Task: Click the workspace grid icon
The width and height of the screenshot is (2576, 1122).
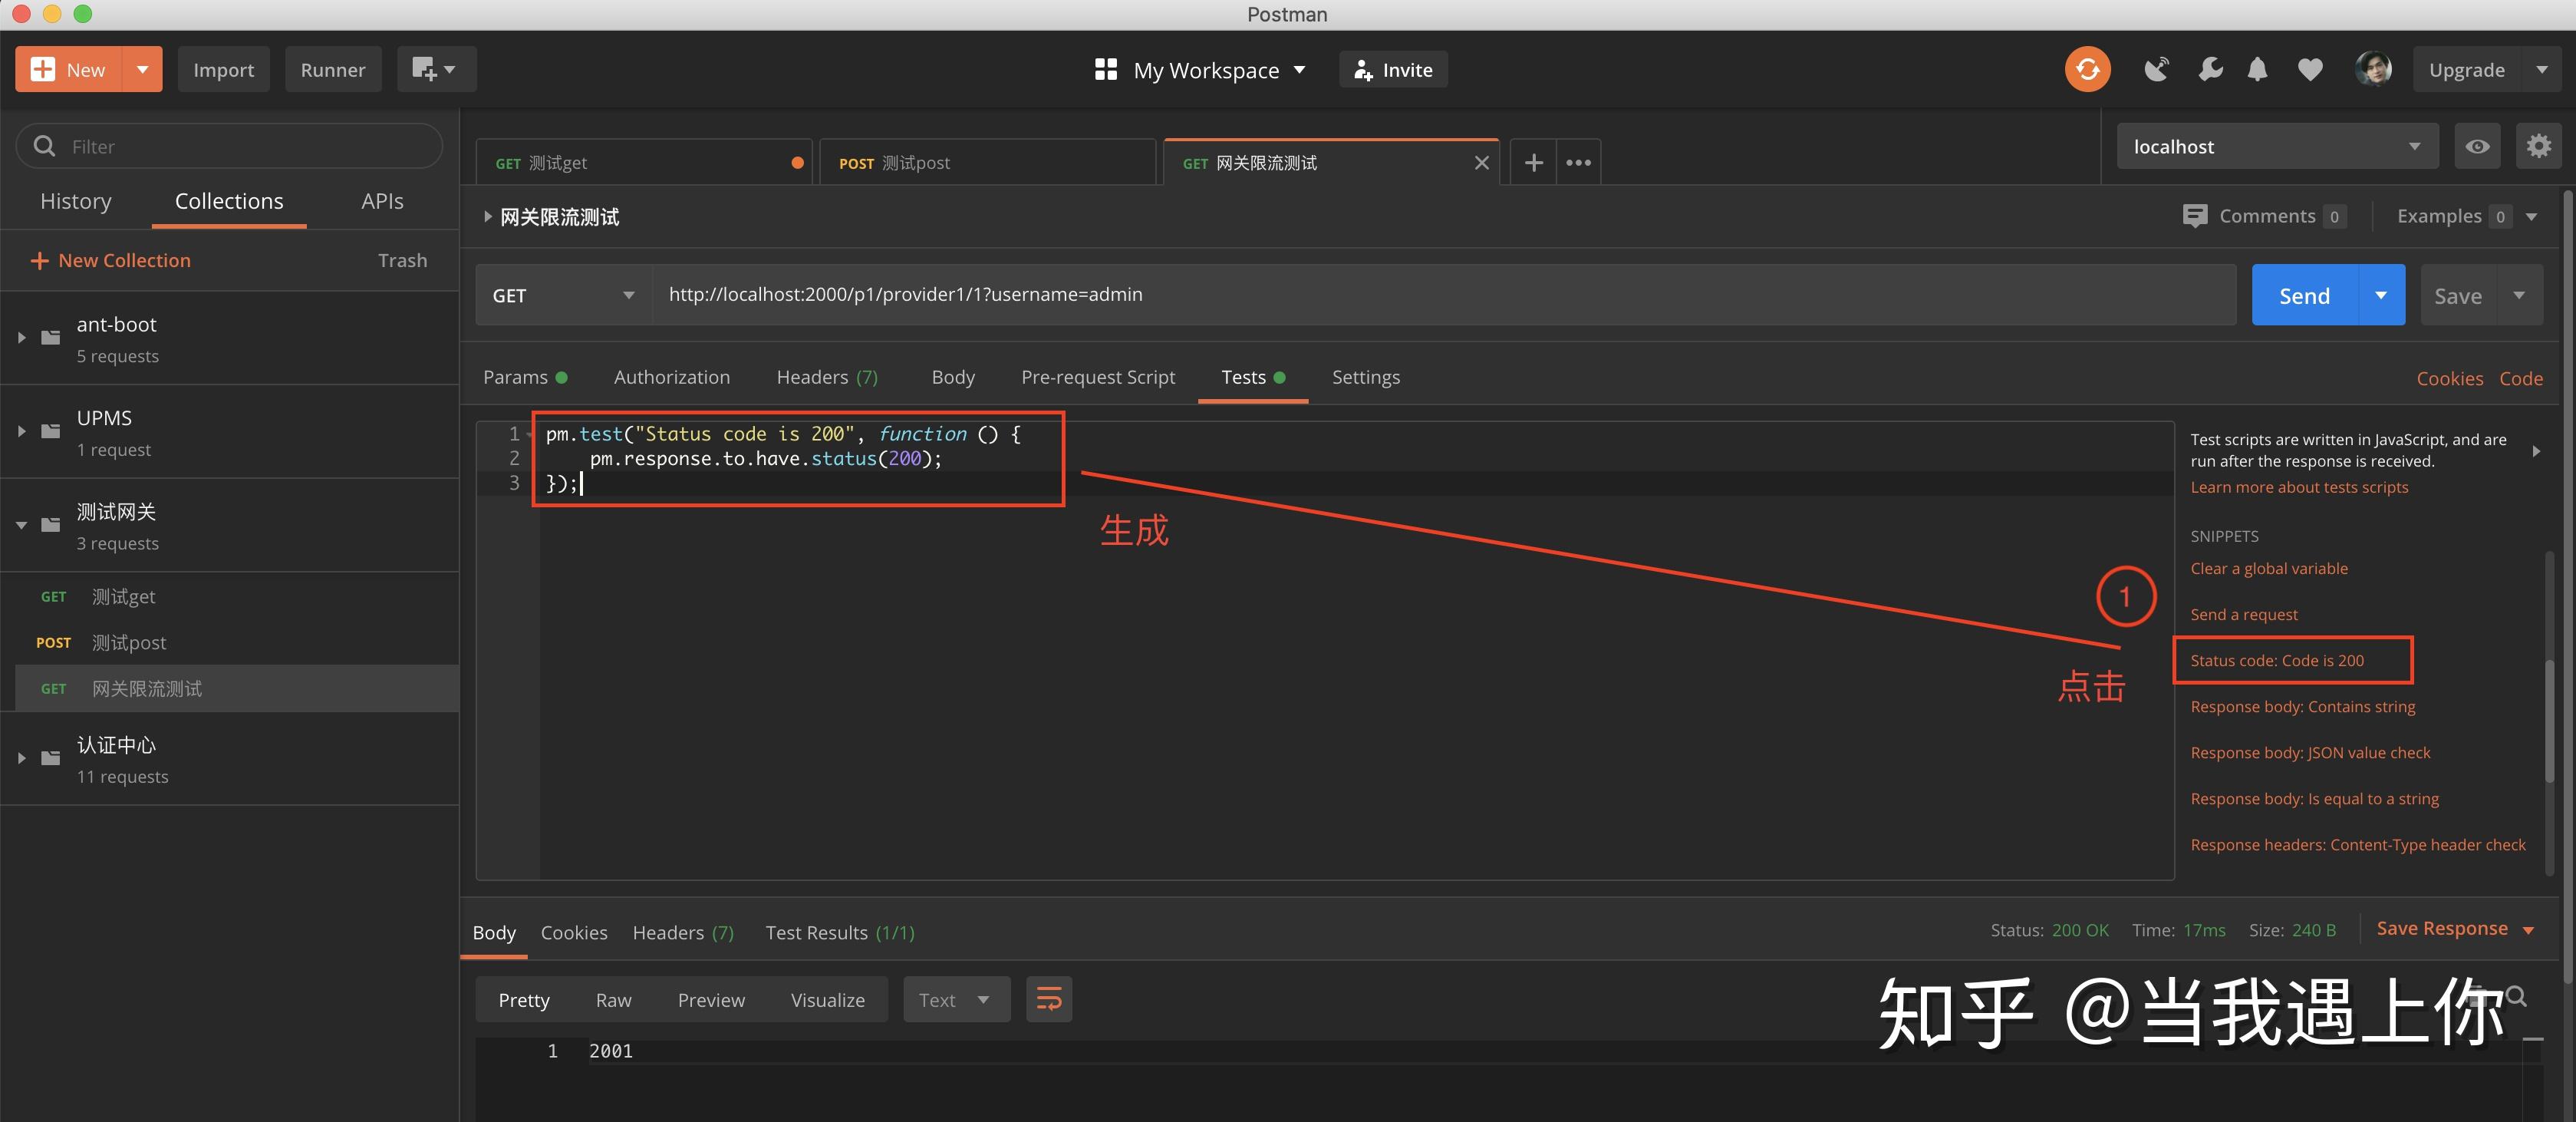Action: coord(1105,69)
